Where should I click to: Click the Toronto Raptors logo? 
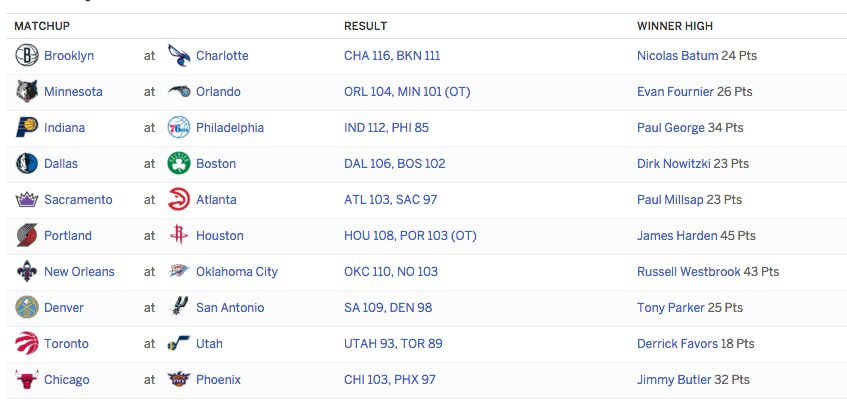point(26,343)
